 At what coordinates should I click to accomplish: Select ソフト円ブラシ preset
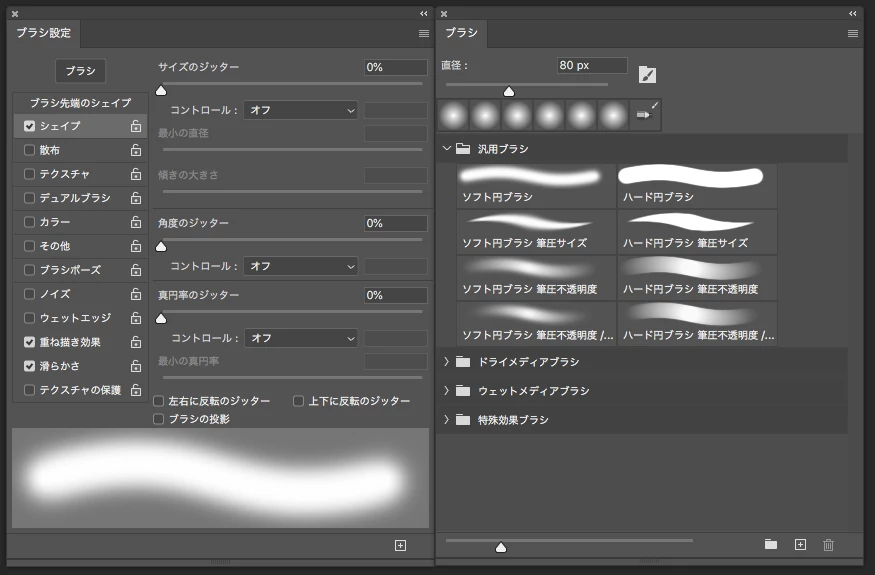click(536, 185)
